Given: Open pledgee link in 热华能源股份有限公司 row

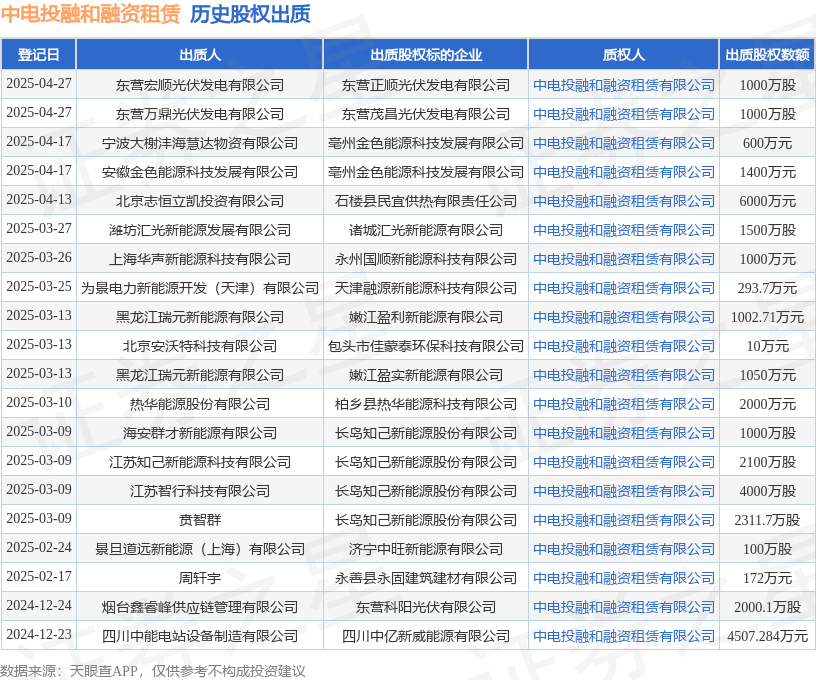Looking at the screenshot, I should tap(623, 404).
